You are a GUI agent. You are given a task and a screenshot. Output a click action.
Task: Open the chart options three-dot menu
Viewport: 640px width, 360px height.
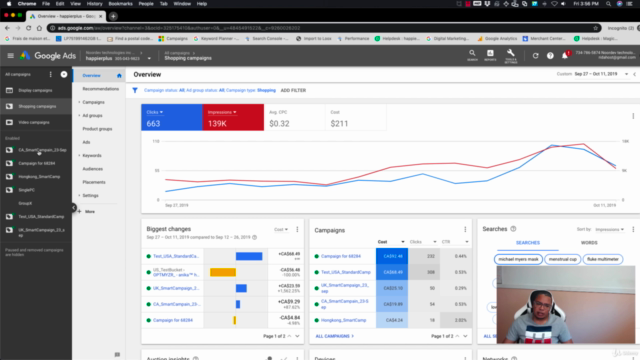(633, 116)
